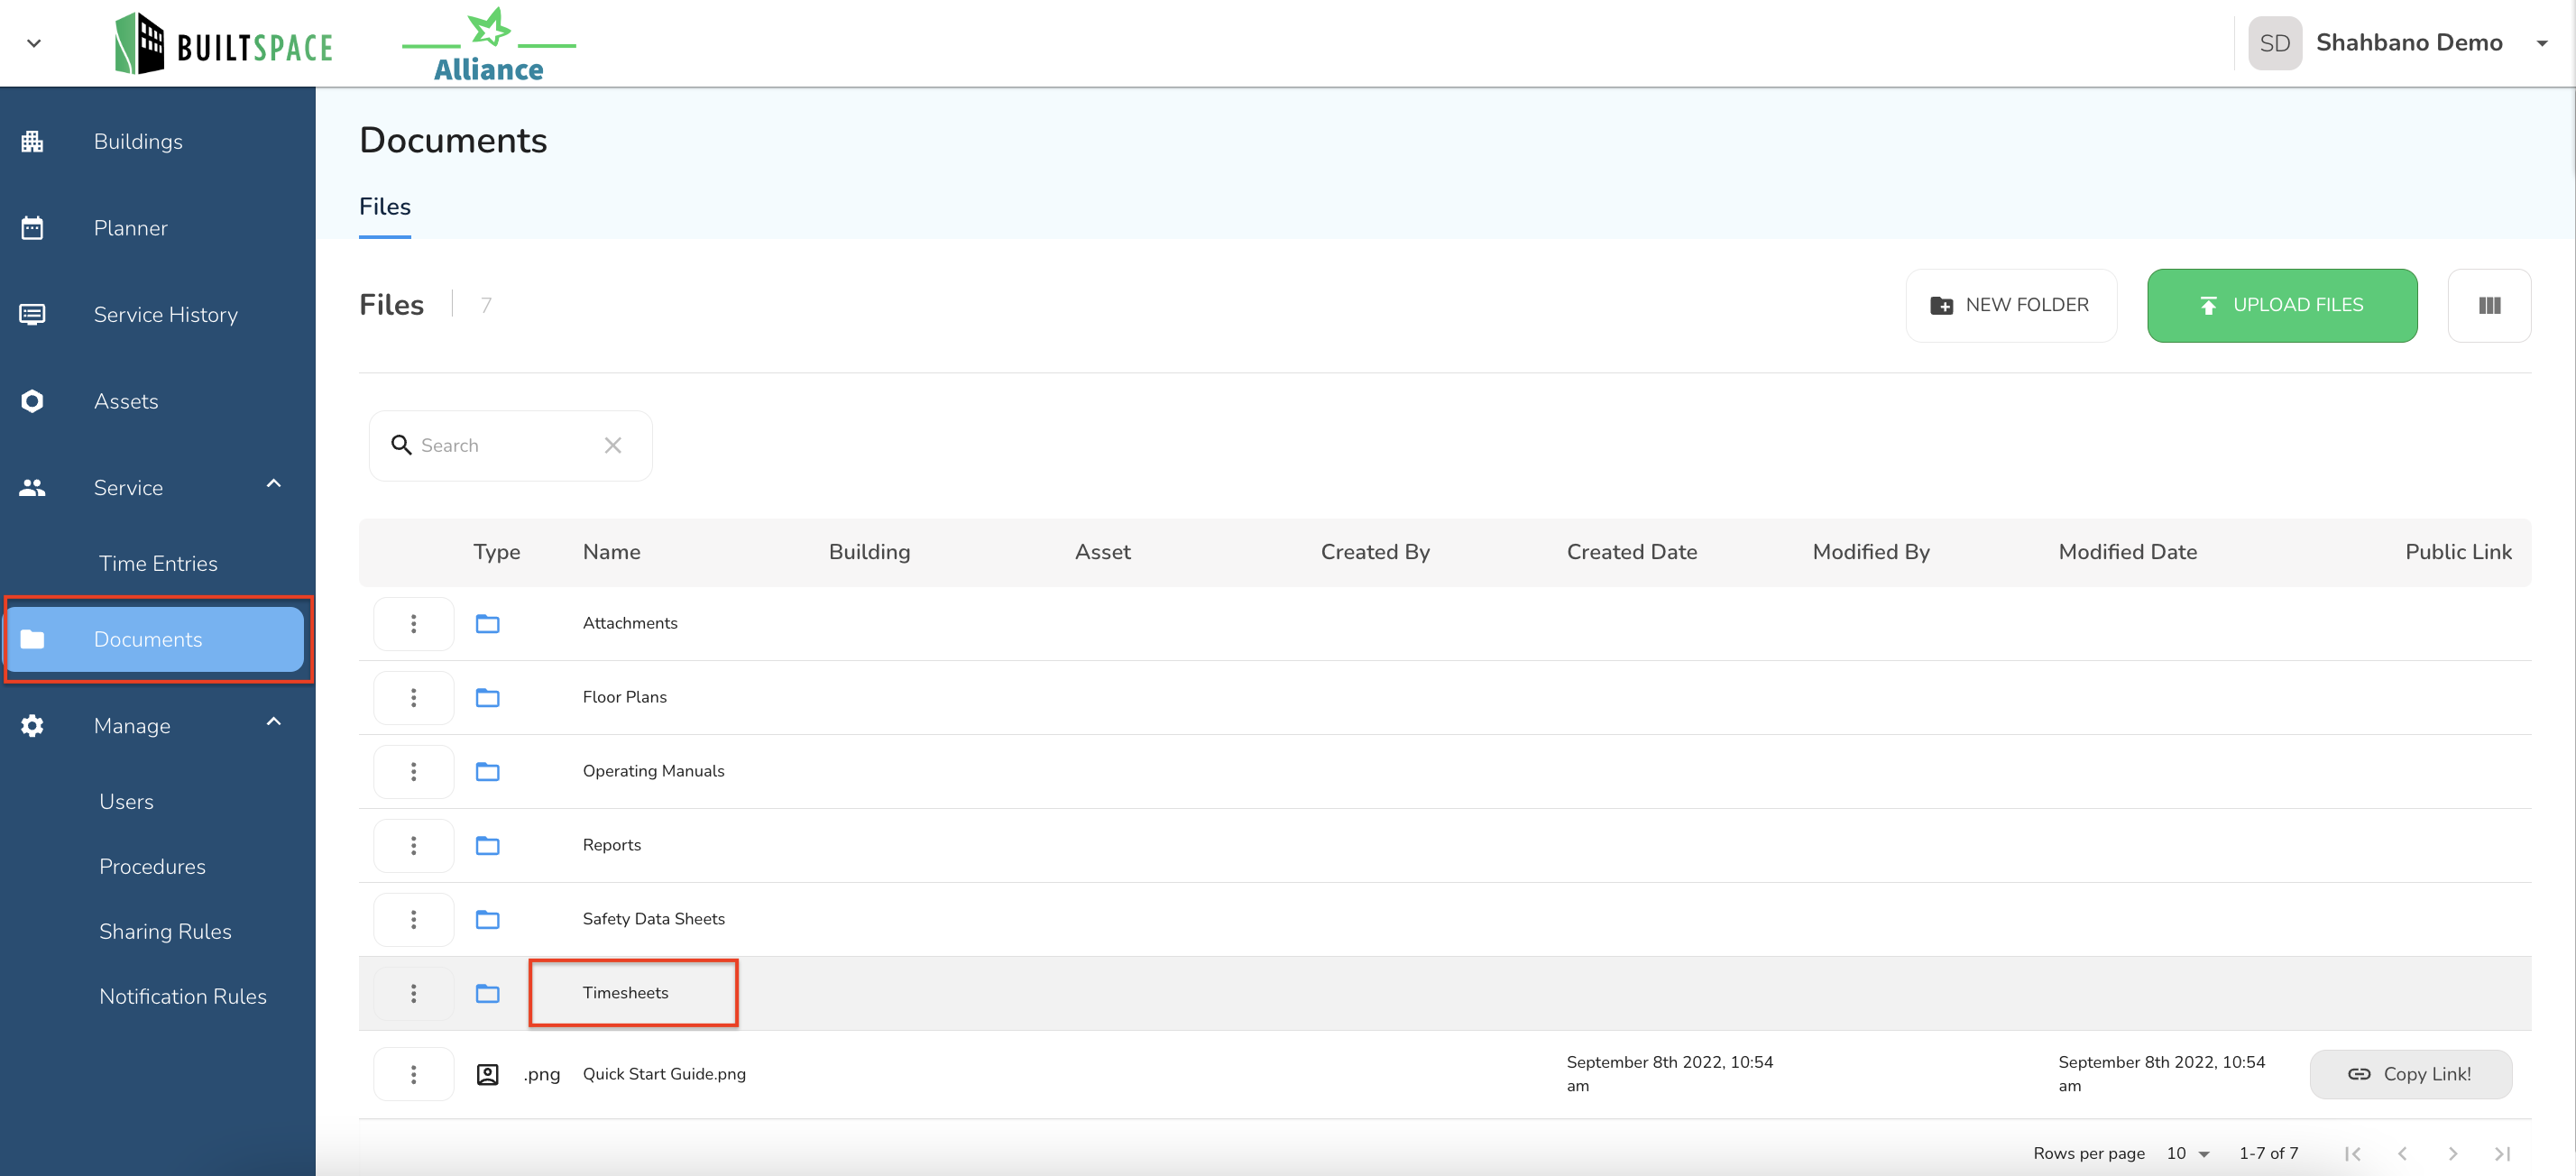Open the Planner page
Image resolution: width=2576 pixels, height=1176 pixels.
(x=130, y=228)
